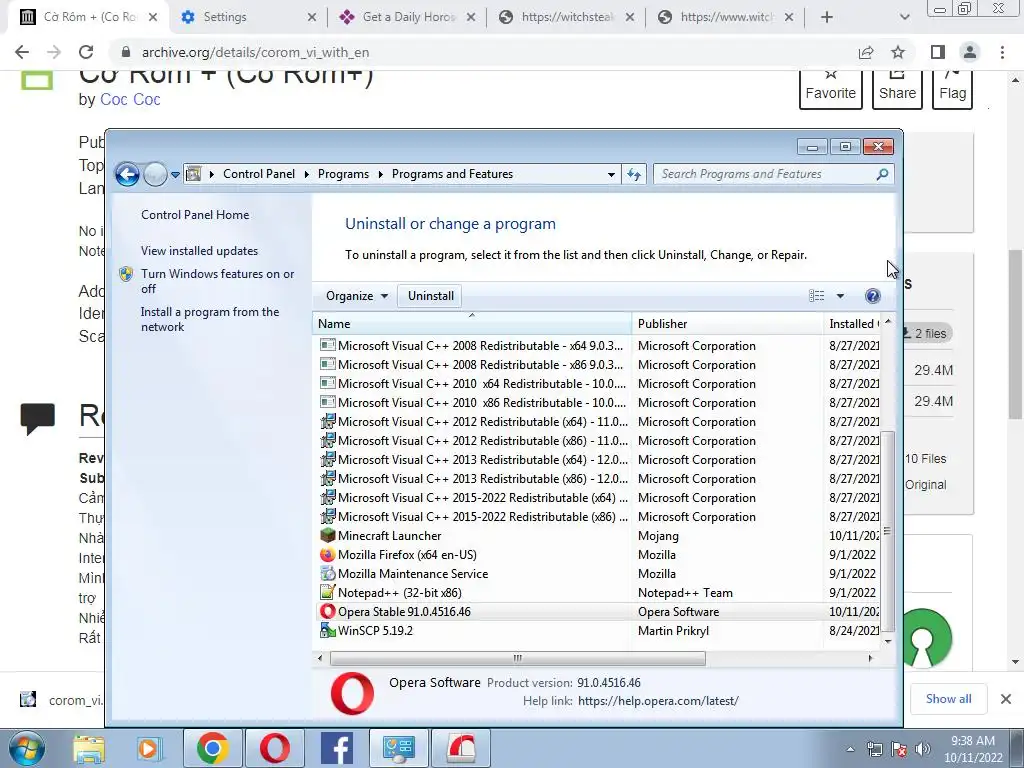Open recent locations dropdown beside navigation arrows
This screenshot has width=1024, height=768.
point(175,175)
